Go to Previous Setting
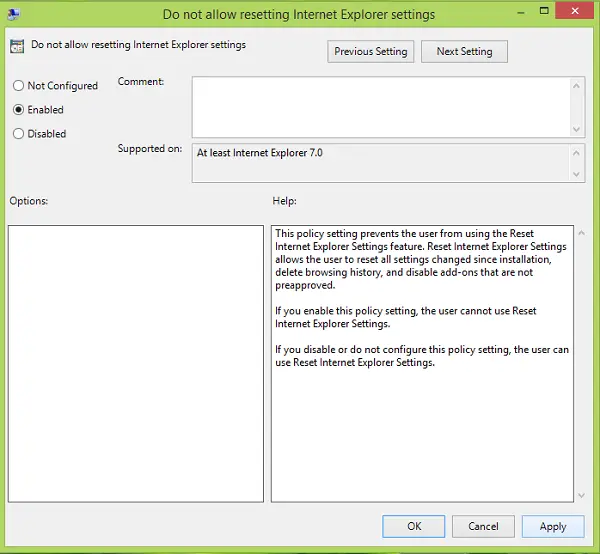 point(370,51)
